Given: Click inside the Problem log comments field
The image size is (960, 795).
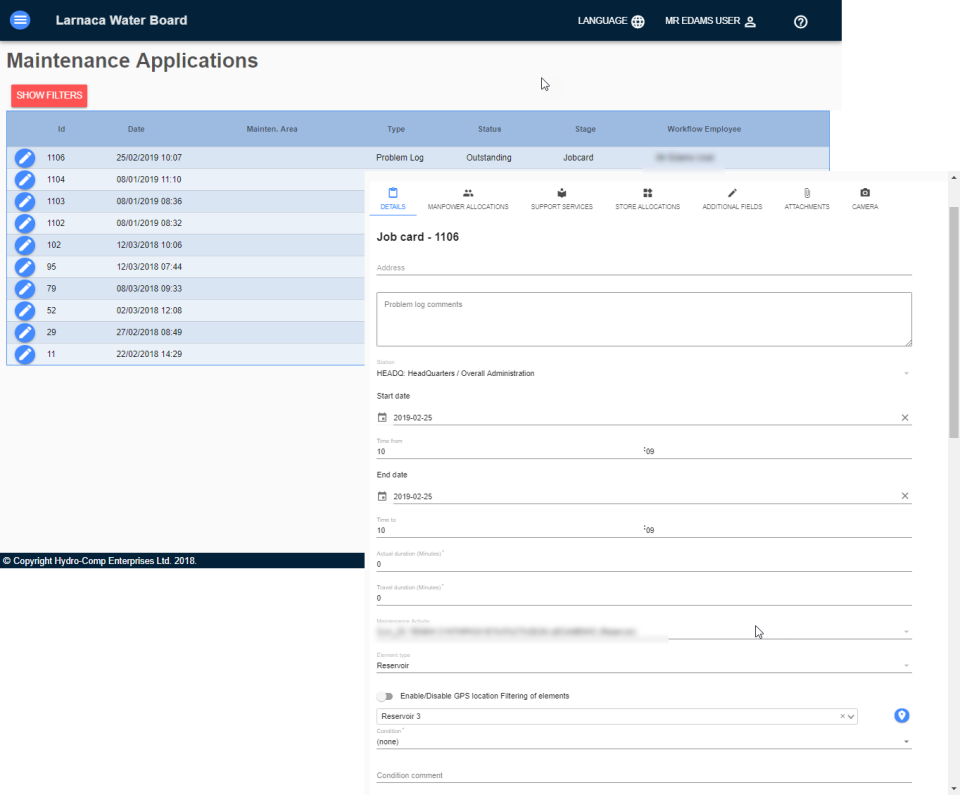Looking at the screenshot, I should pos(643,318).
